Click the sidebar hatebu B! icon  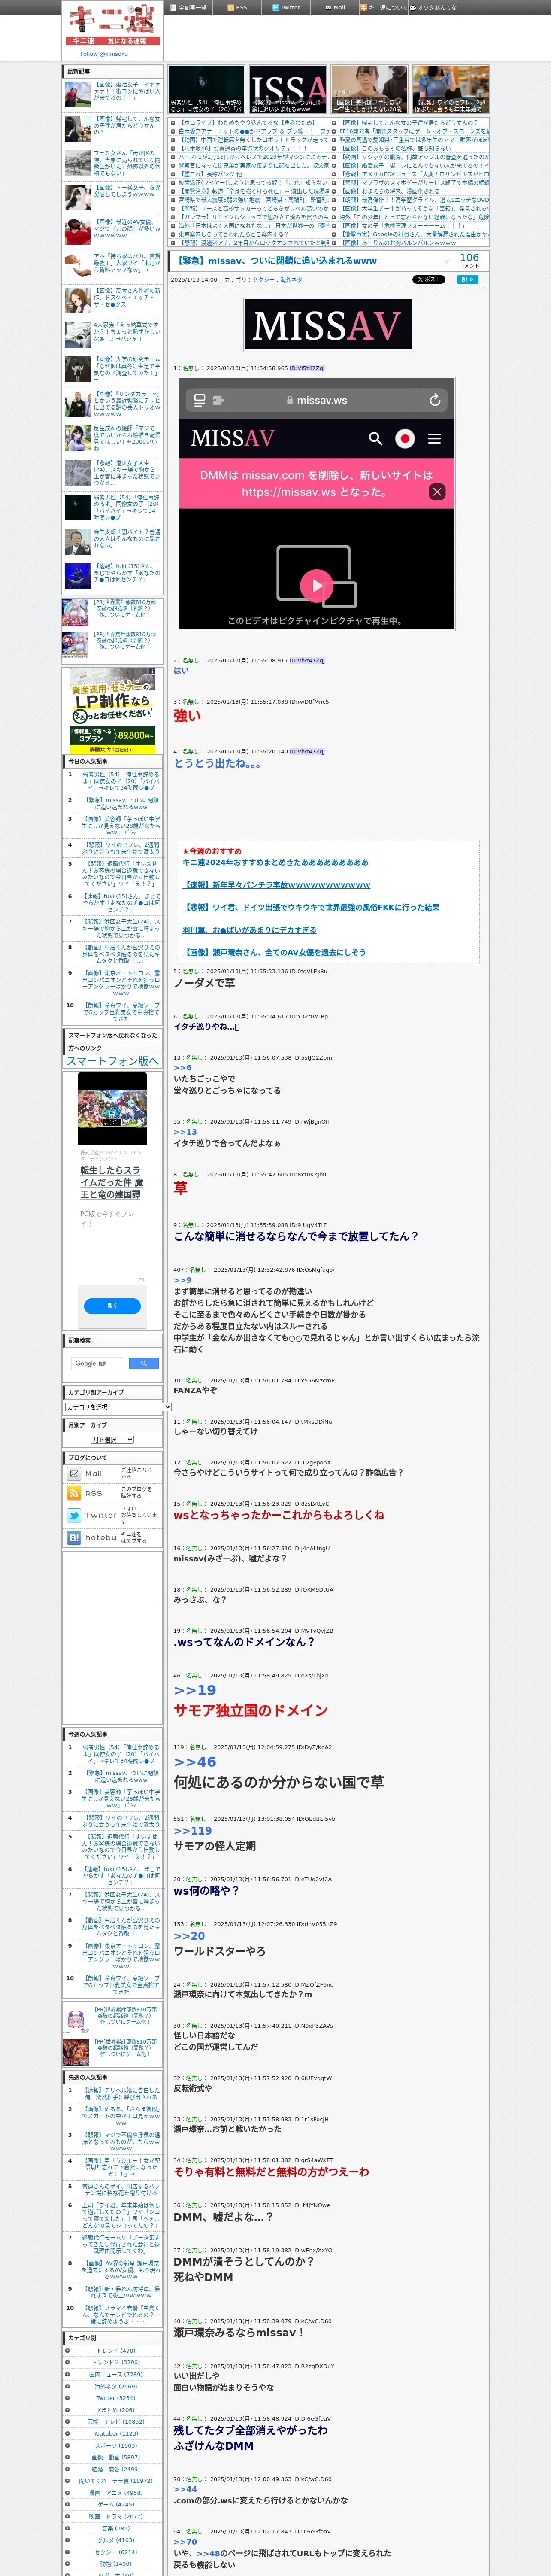pyautogui.click(x=74, y=1537)
